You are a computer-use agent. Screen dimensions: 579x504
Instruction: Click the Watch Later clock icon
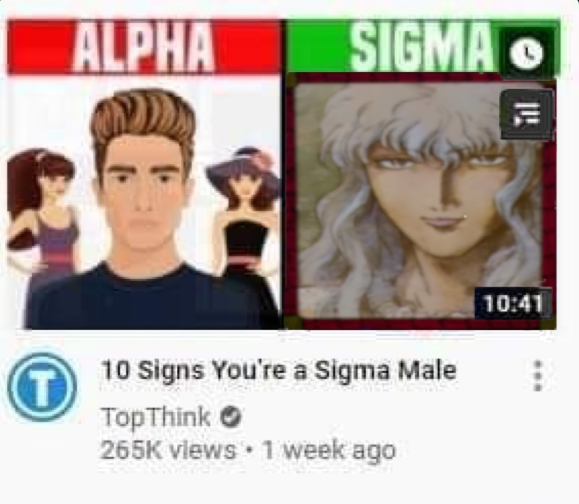[x=527, y=52]
